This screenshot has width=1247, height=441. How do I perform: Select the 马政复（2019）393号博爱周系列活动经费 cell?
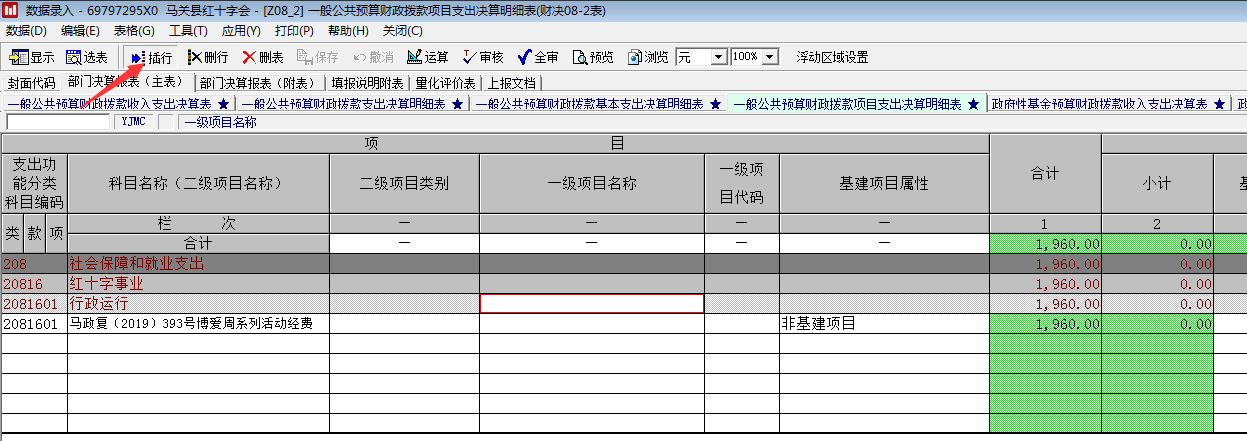point(198,324)
